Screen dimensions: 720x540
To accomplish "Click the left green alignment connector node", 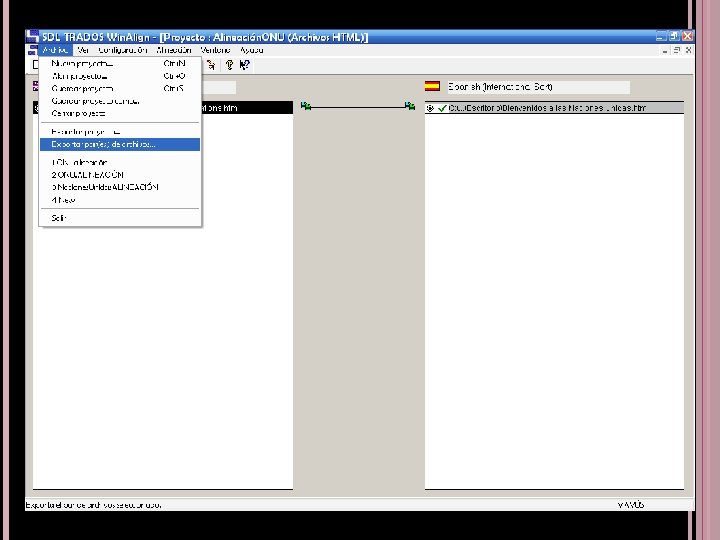I will click(306, 106).
